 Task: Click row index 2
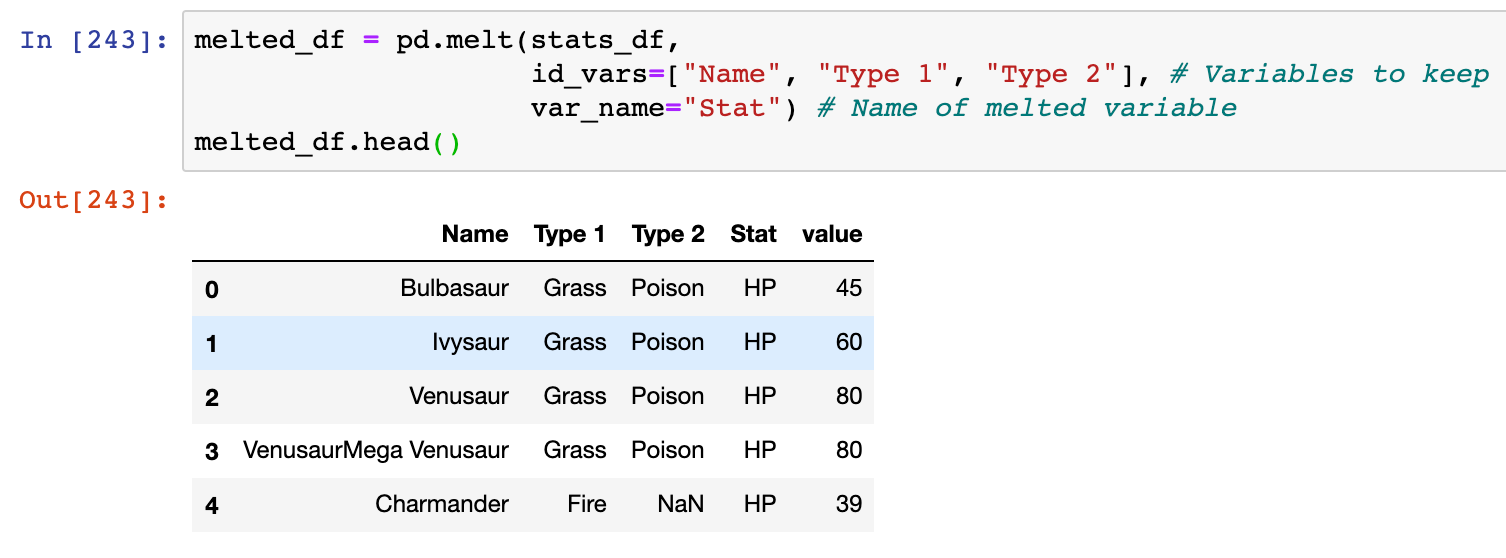click(x=211, y=398)
